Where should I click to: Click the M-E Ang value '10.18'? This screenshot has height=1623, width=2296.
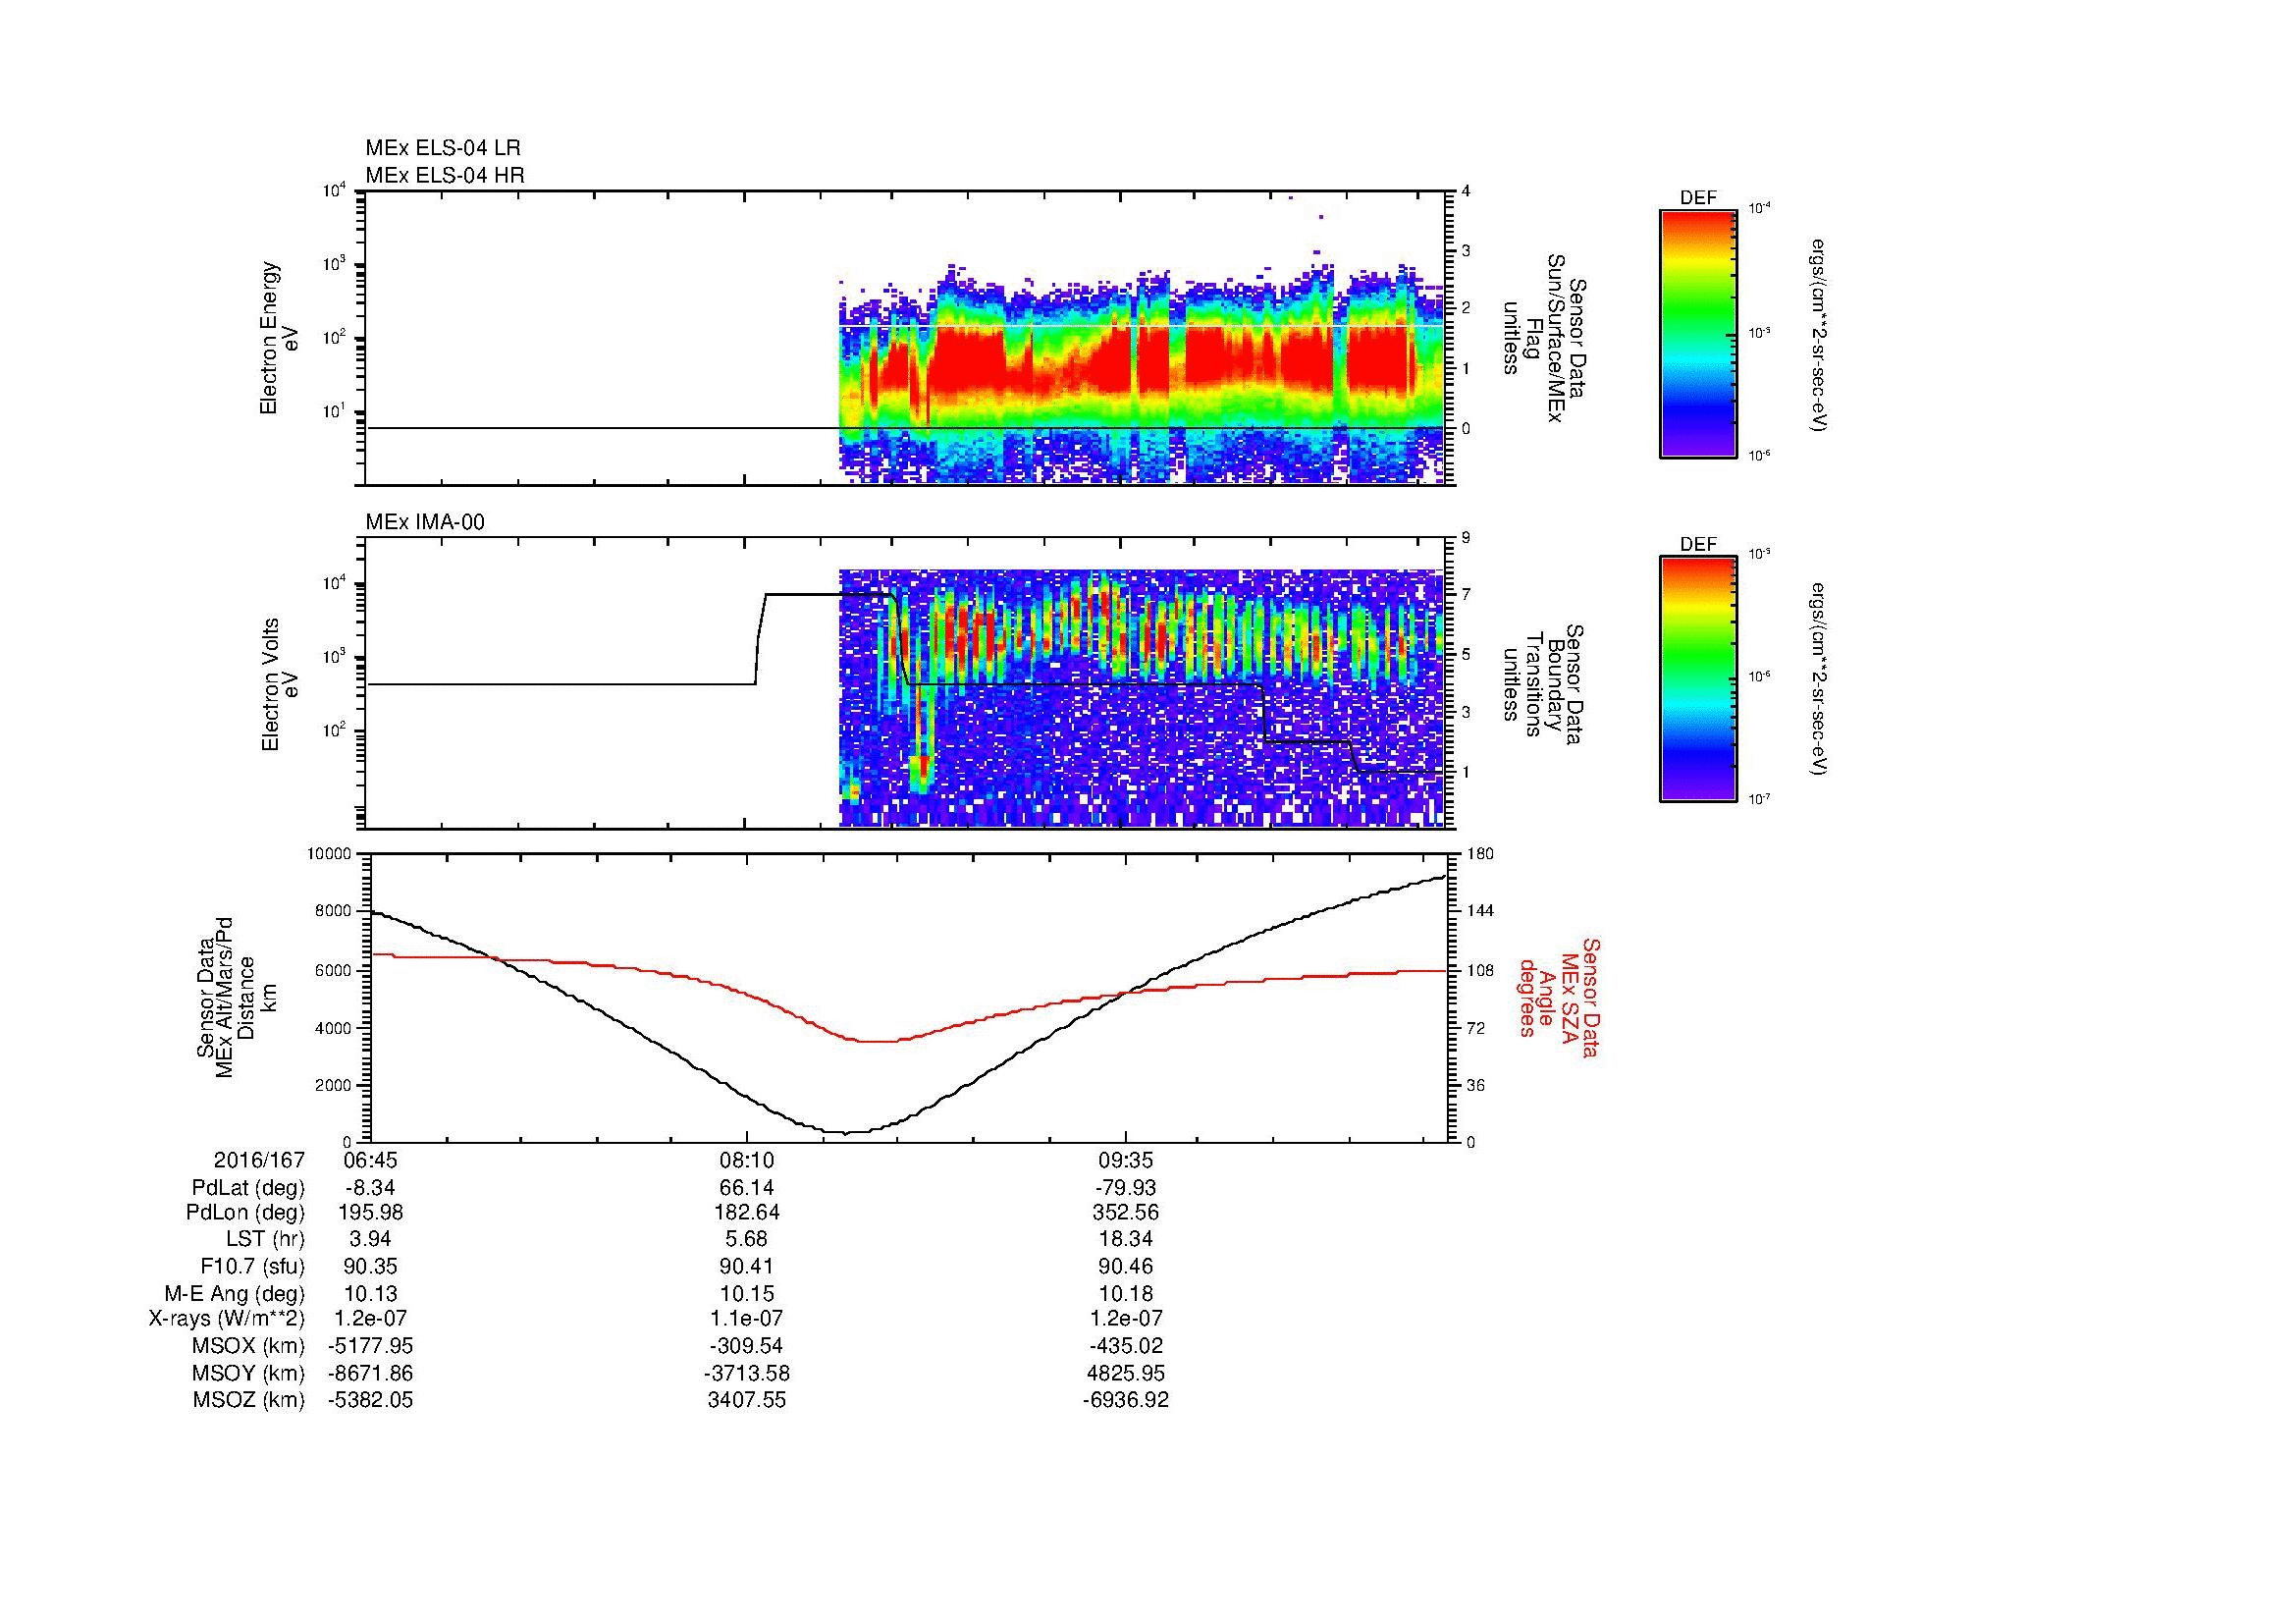point(1126,1294)
